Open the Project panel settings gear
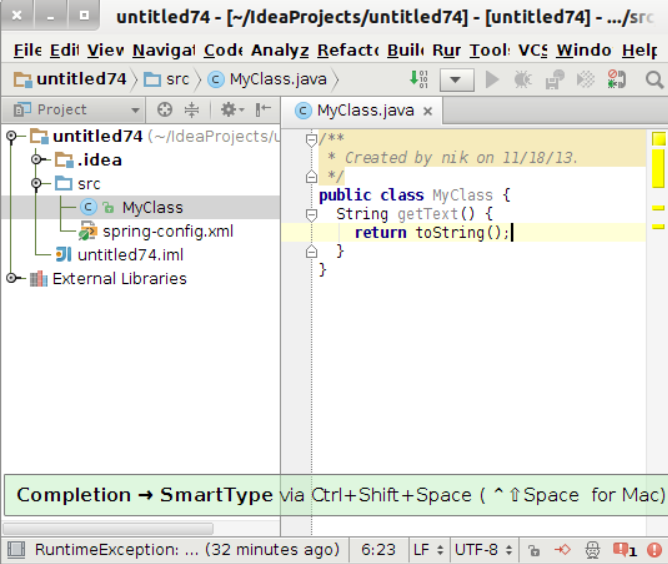 [x=232, y=110]
